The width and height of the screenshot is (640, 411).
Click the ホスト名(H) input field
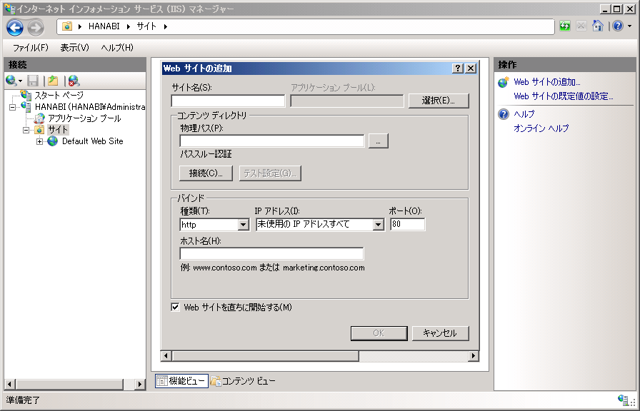click(x=271, y=253)
